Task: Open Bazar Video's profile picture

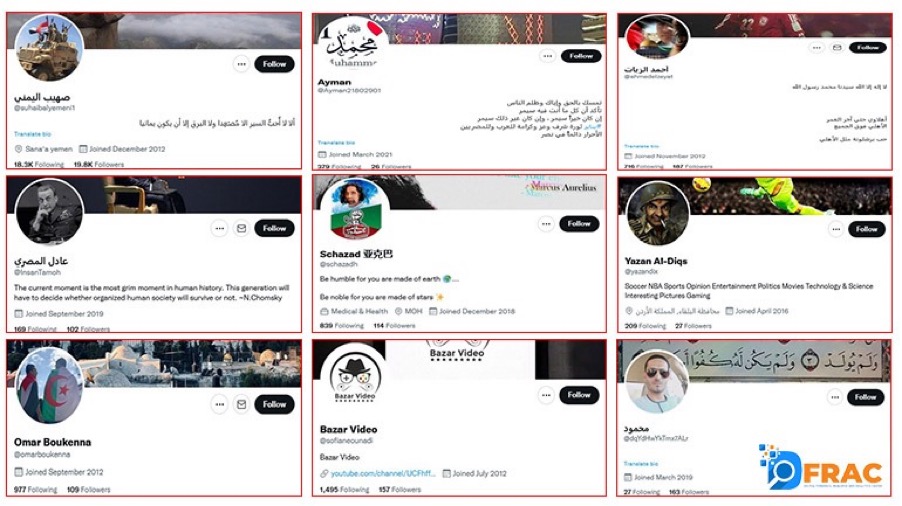Action: 354,377
